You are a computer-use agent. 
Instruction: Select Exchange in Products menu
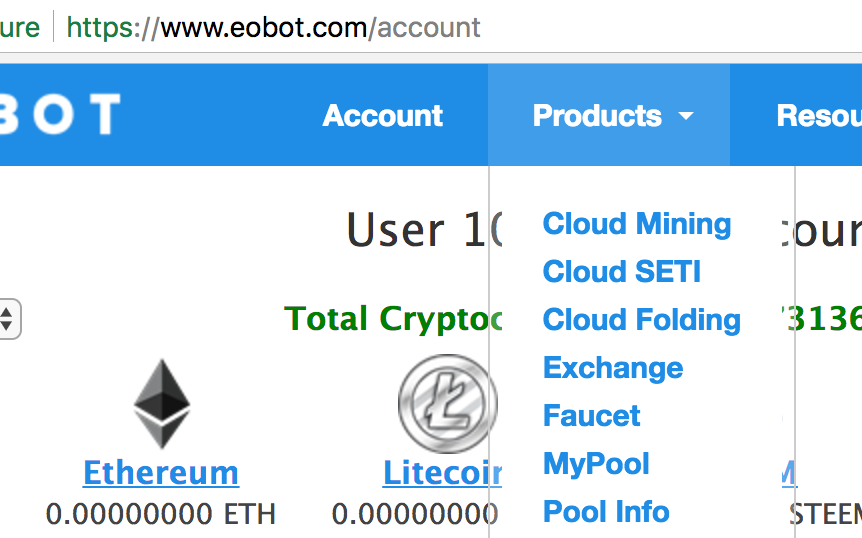click(613, 368)
